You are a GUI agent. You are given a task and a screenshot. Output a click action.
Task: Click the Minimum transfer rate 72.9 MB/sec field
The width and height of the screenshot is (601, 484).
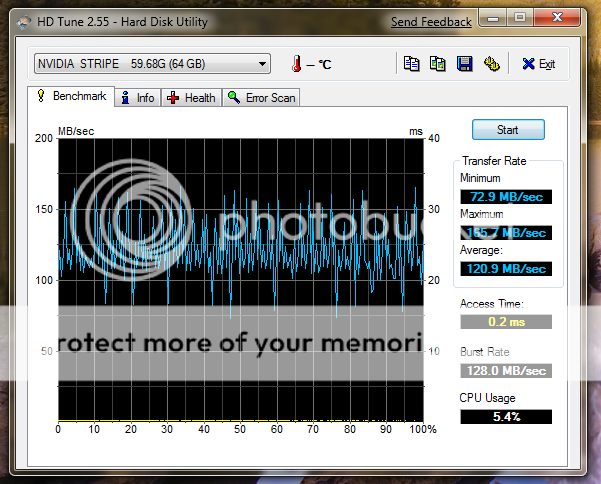pyautogui.click(x=505, y=197)
